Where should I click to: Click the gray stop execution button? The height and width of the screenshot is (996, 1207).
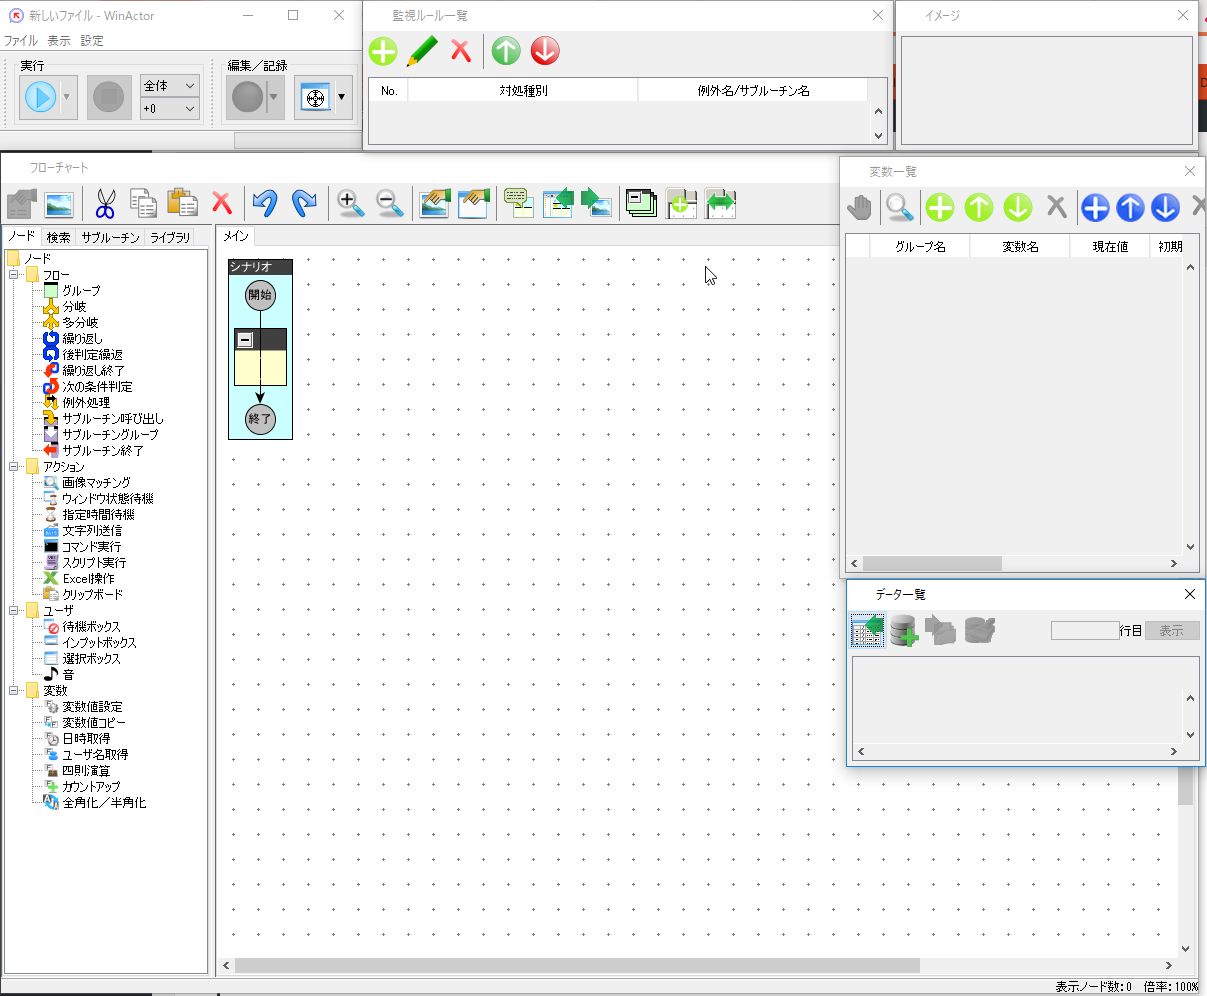[x=109, y=98]
